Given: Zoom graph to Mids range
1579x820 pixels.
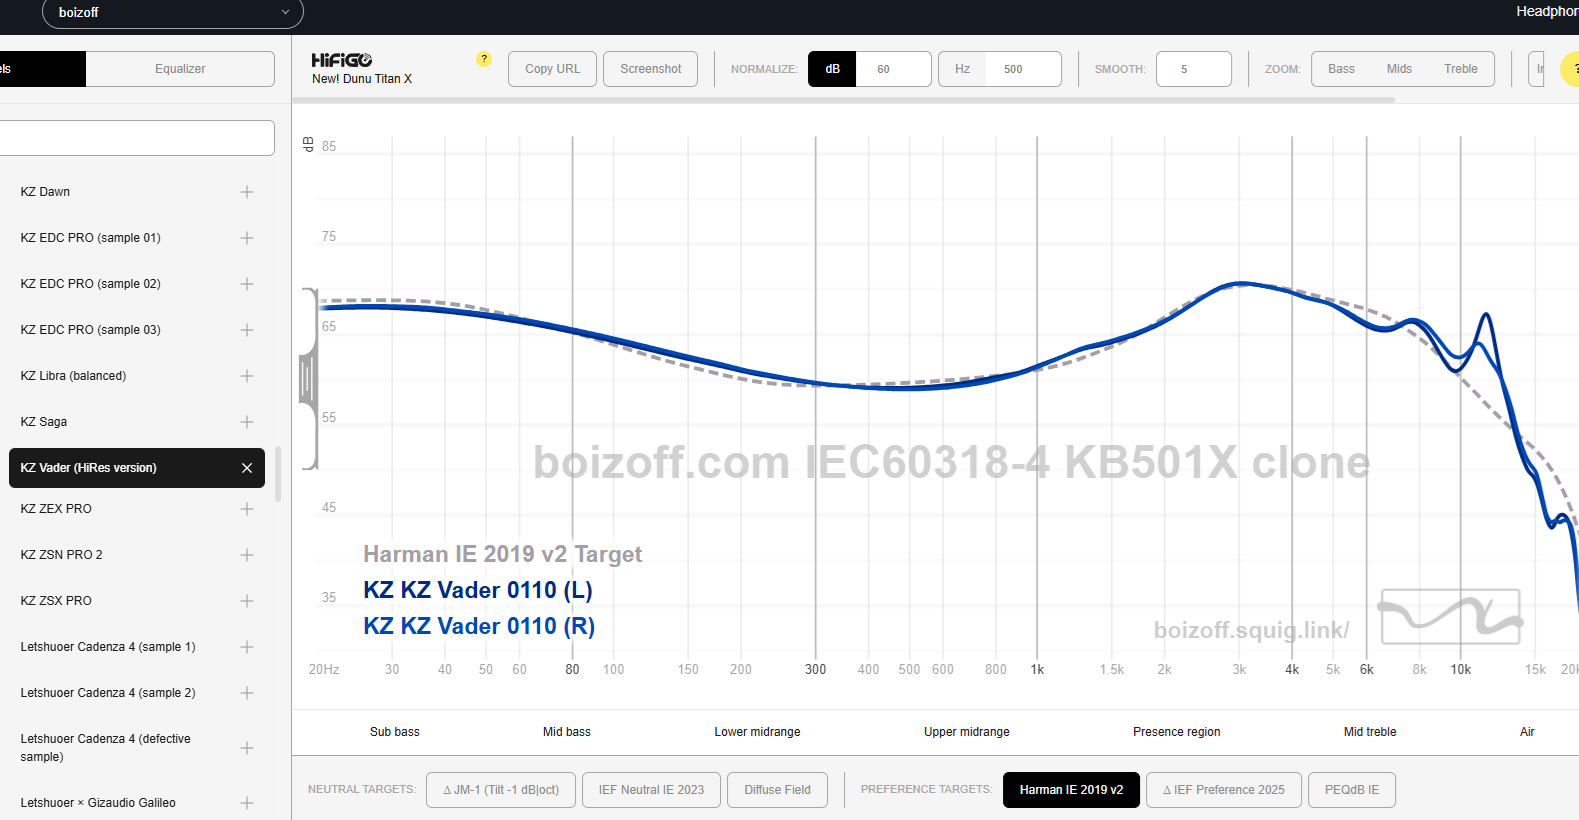Looking at the screenshot, I should (x=1399, y=69).
